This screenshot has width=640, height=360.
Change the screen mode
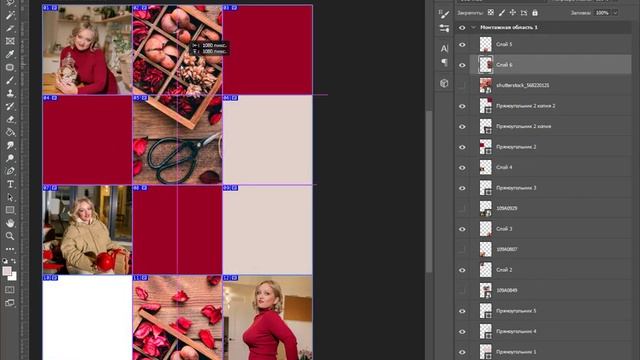click(x=10, y=303)
